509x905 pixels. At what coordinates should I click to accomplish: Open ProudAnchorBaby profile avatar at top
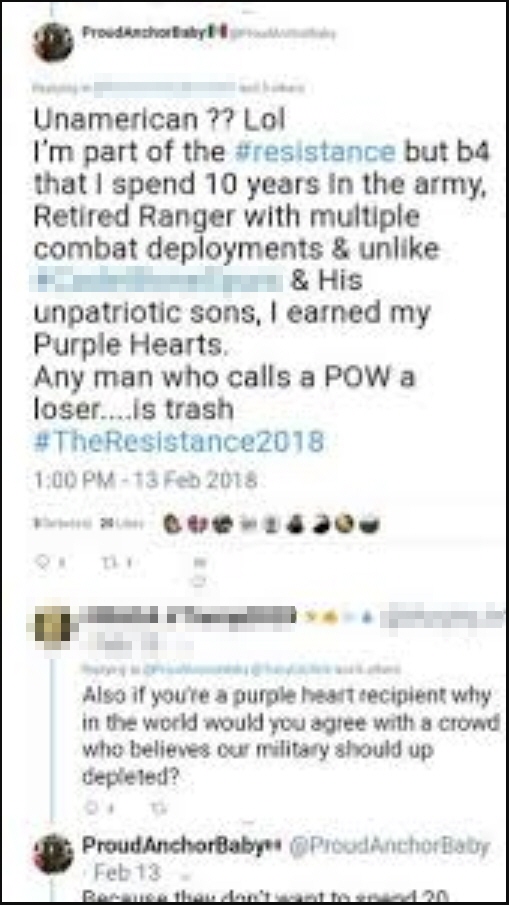pyautogui.click(x=53, y=42)
